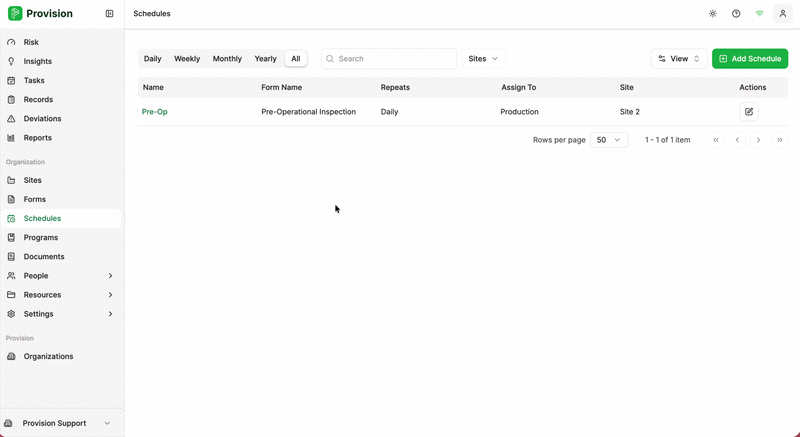Open the Sites filter dropdown
The width and height of the screenshot is (800, 437).
(483, 59)
